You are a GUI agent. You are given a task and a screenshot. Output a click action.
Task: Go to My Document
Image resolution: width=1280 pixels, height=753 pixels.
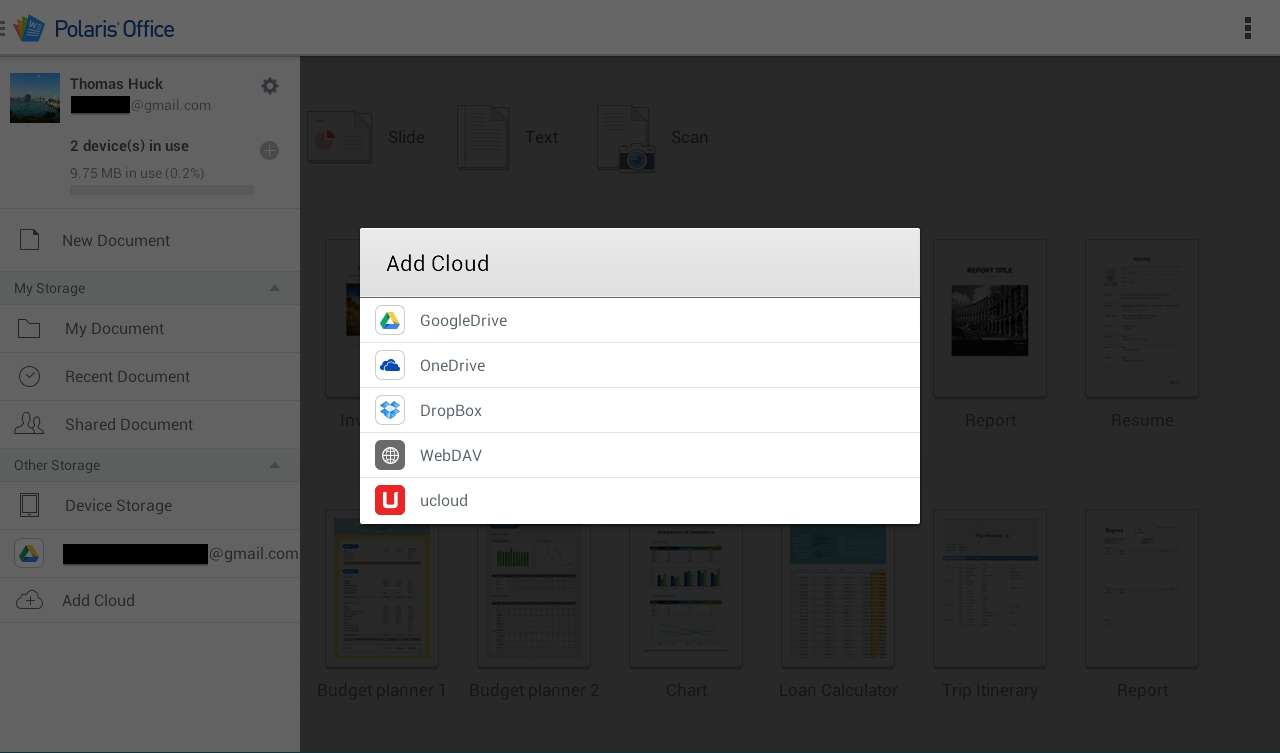pyautogui.click(x=150, y=329)
